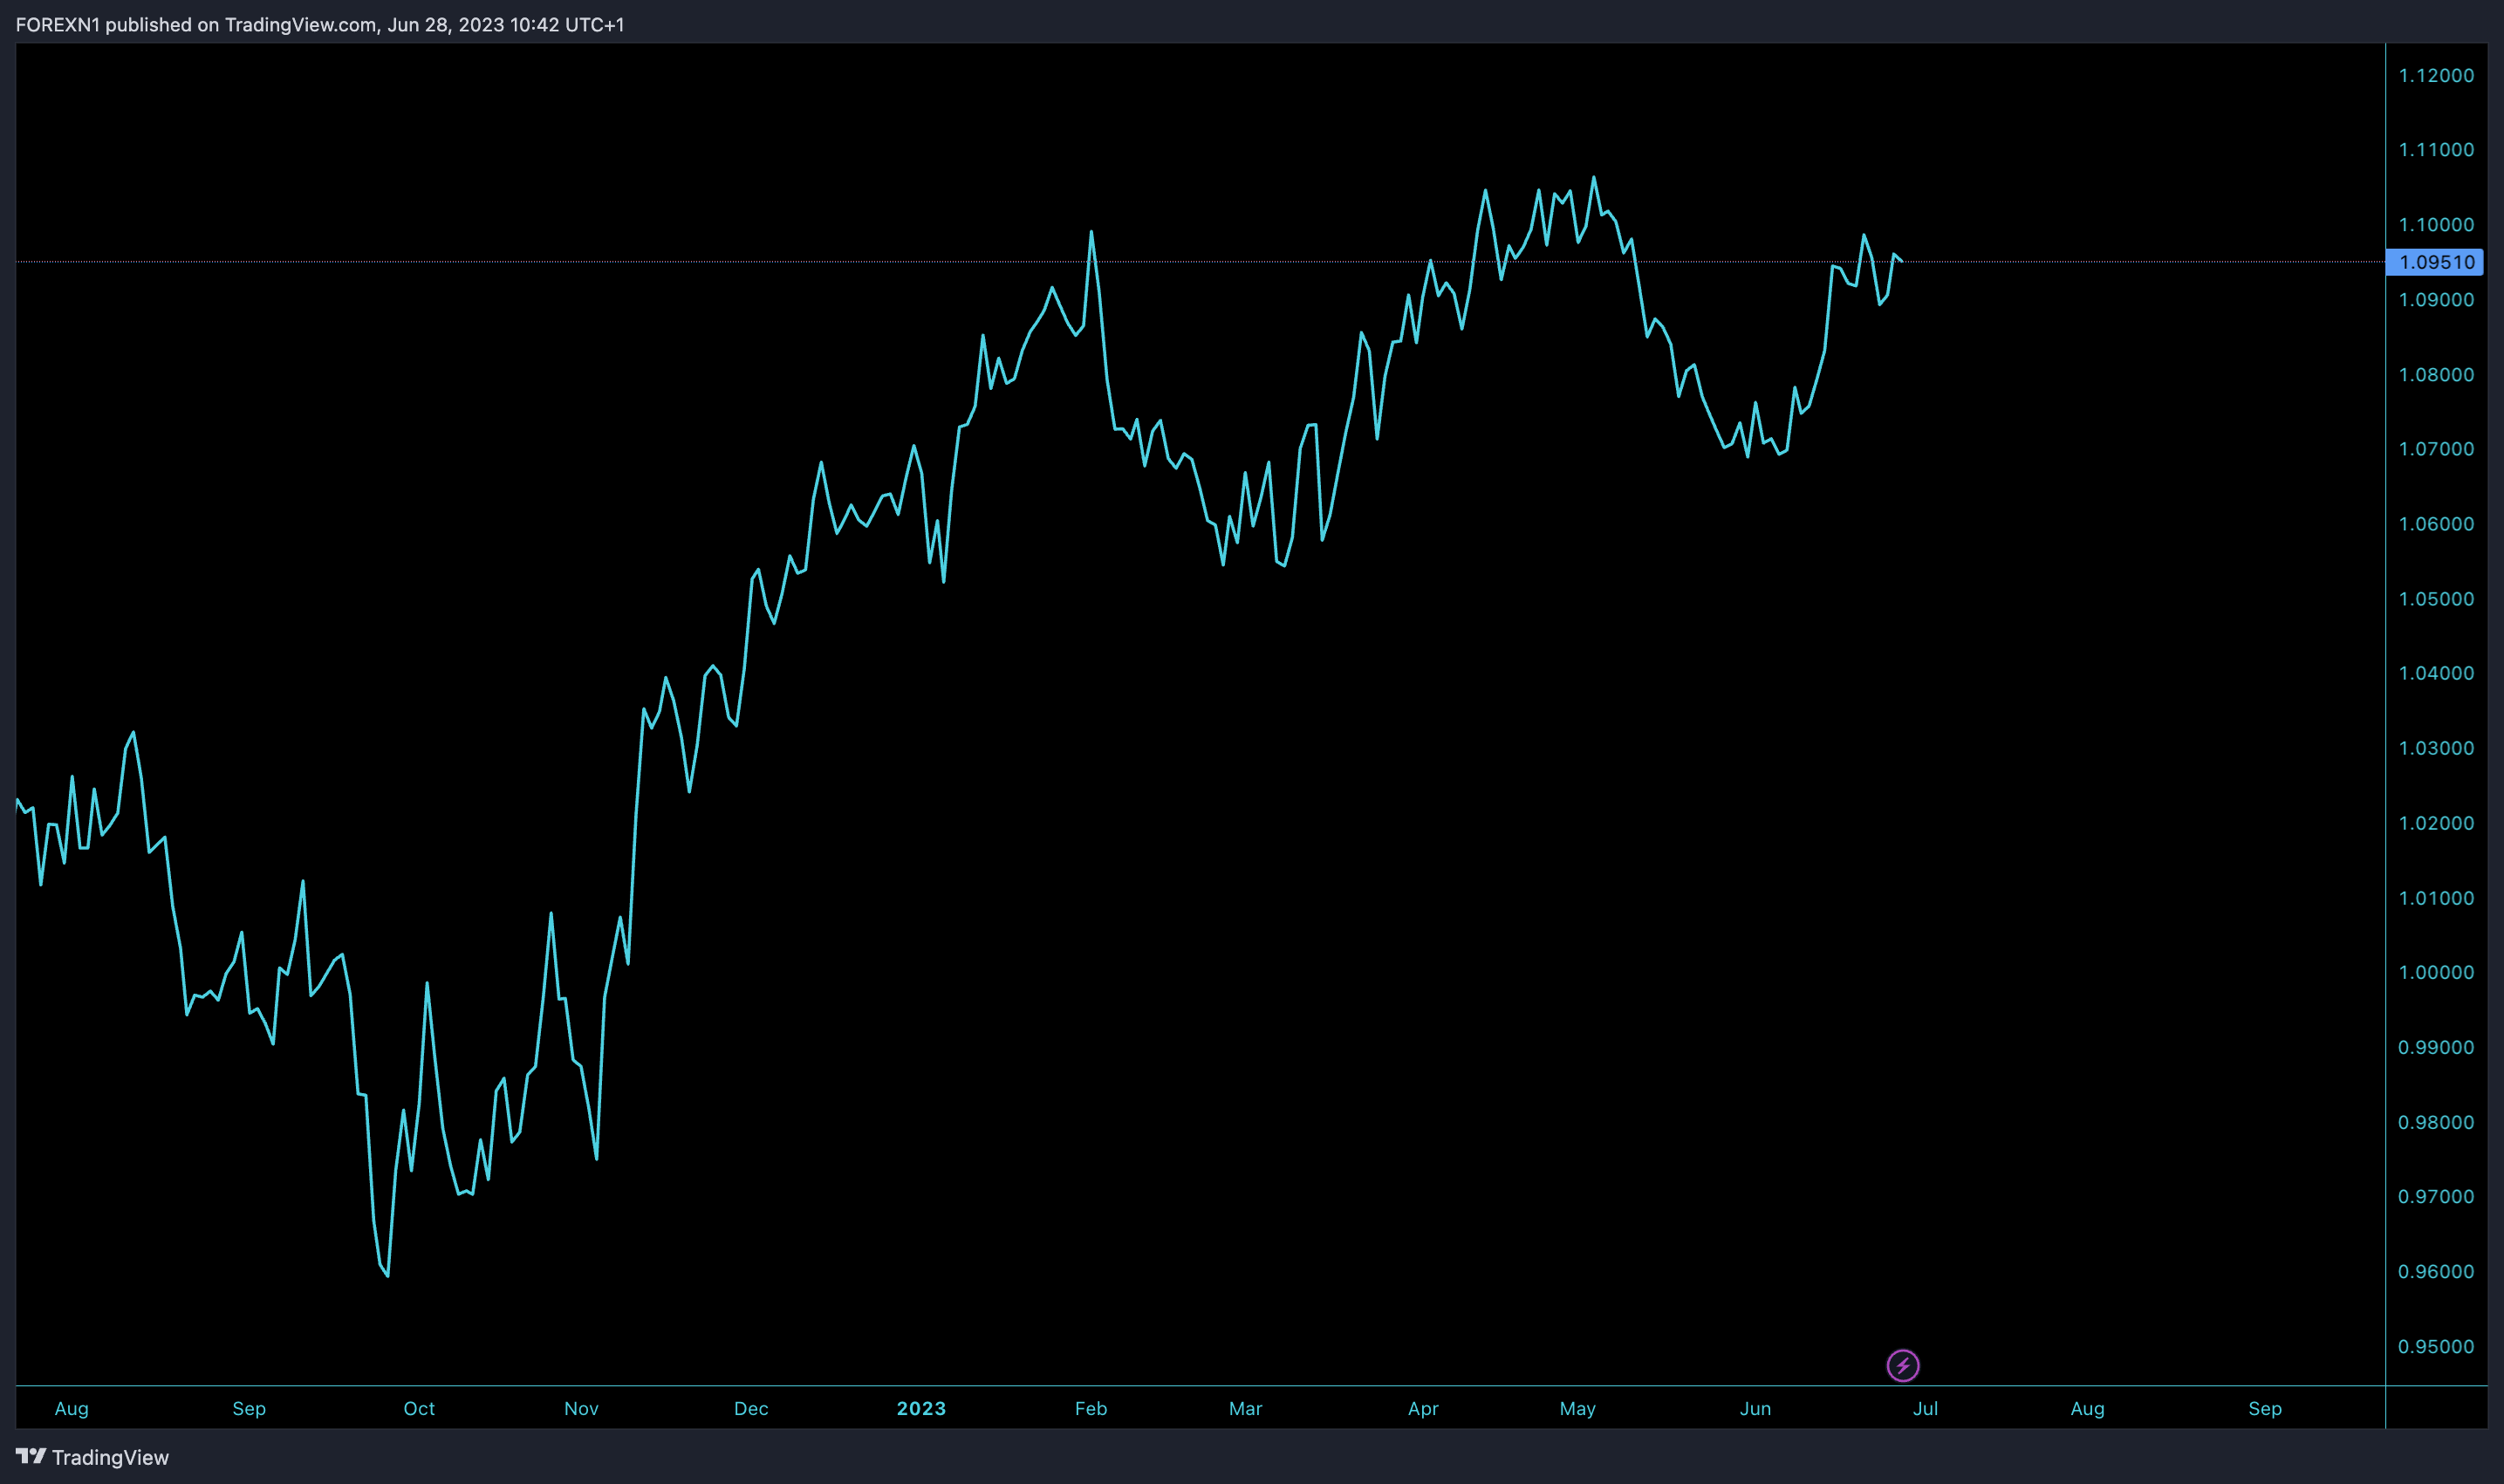Viewport: 2504px width, 1484px height.
Task: Click the current price label 1.09510
Action: click(x=2435, y=262)
